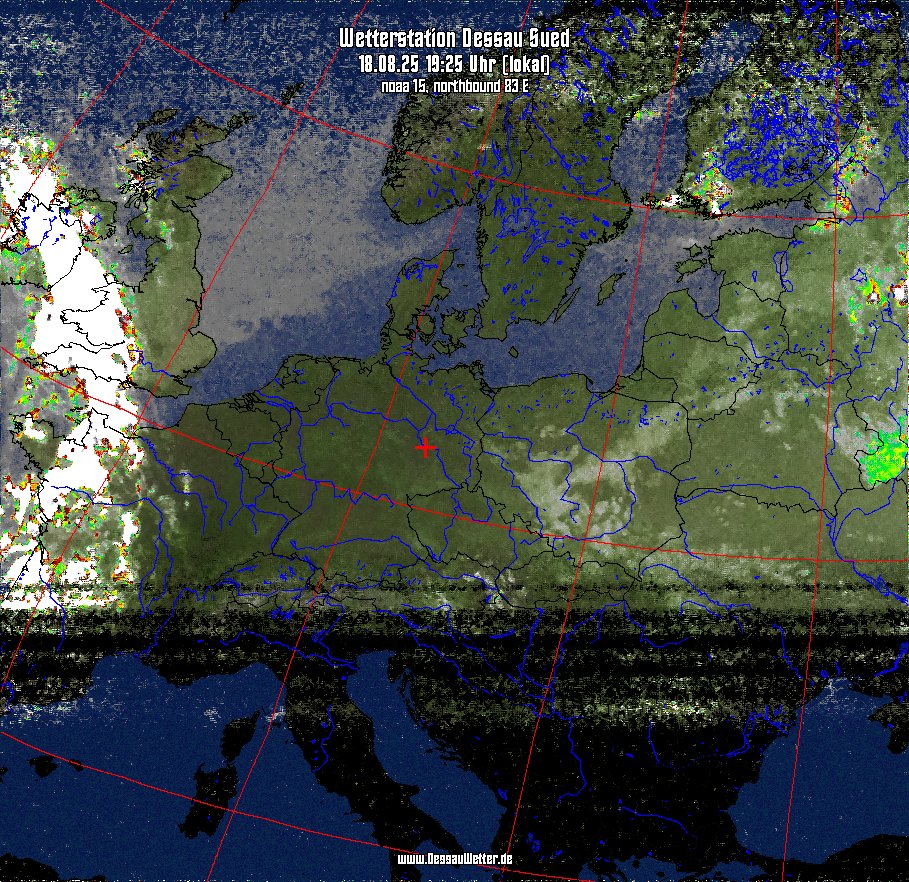
Task: Click the 'Wetterstation Dessau Sued' title text
Action: pos(454,38)
